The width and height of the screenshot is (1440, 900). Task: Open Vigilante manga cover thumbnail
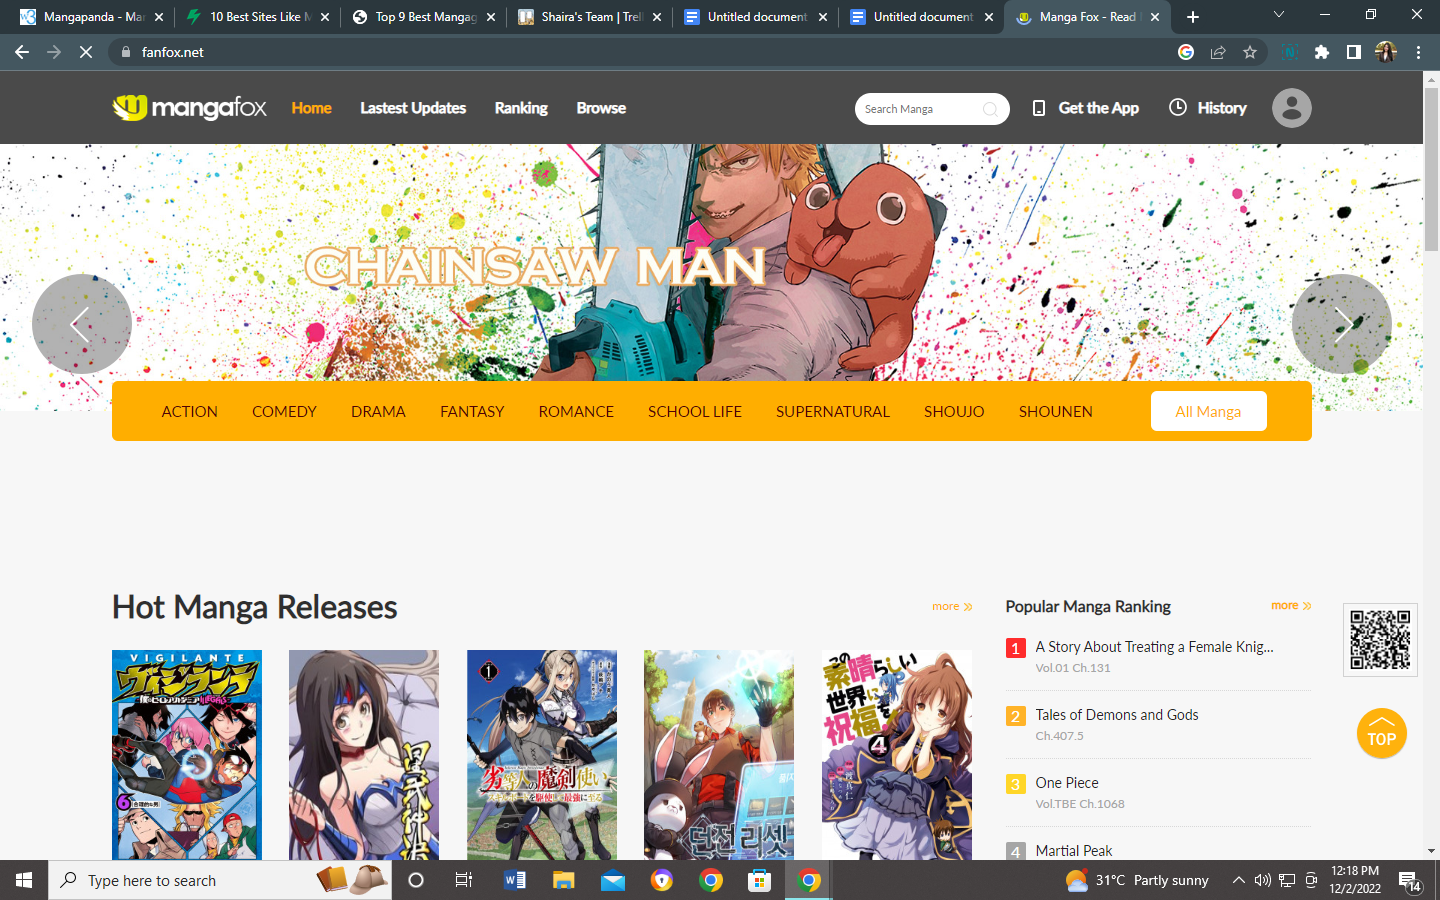[187, 755]
